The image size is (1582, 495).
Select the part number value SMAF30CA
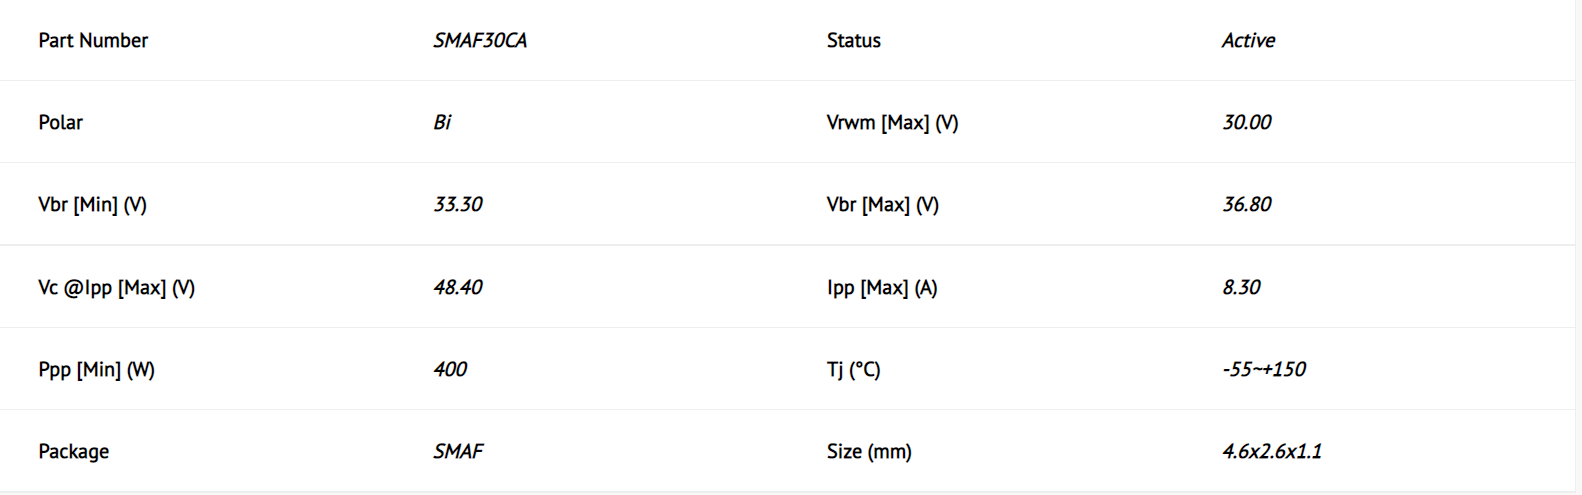pyautogui.click(x=480, y=40)
